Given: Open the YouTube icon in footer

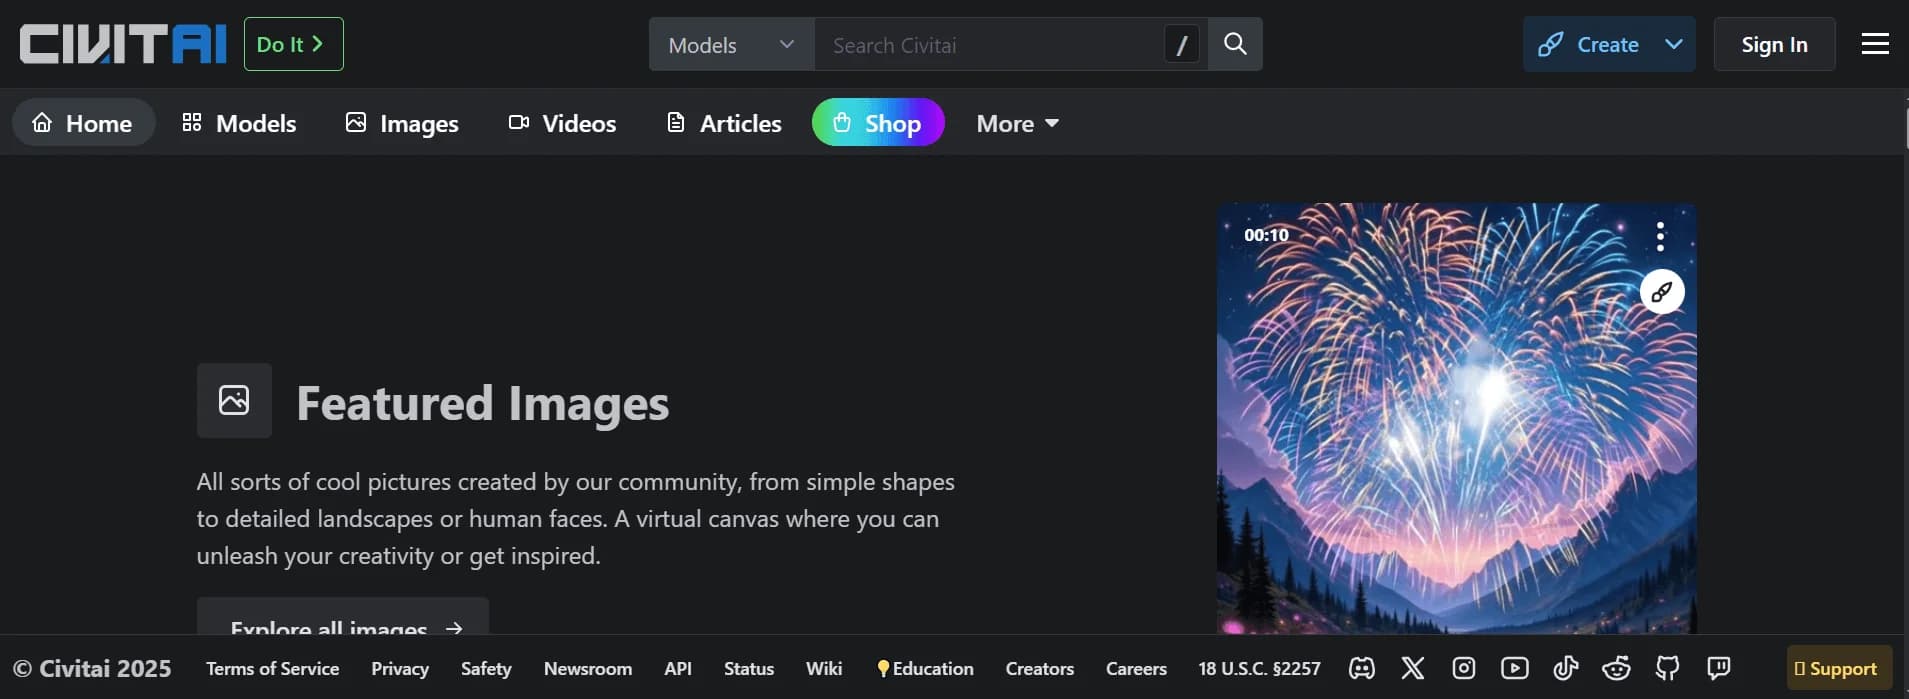Looking at the screenshot, I should 1514,668.
